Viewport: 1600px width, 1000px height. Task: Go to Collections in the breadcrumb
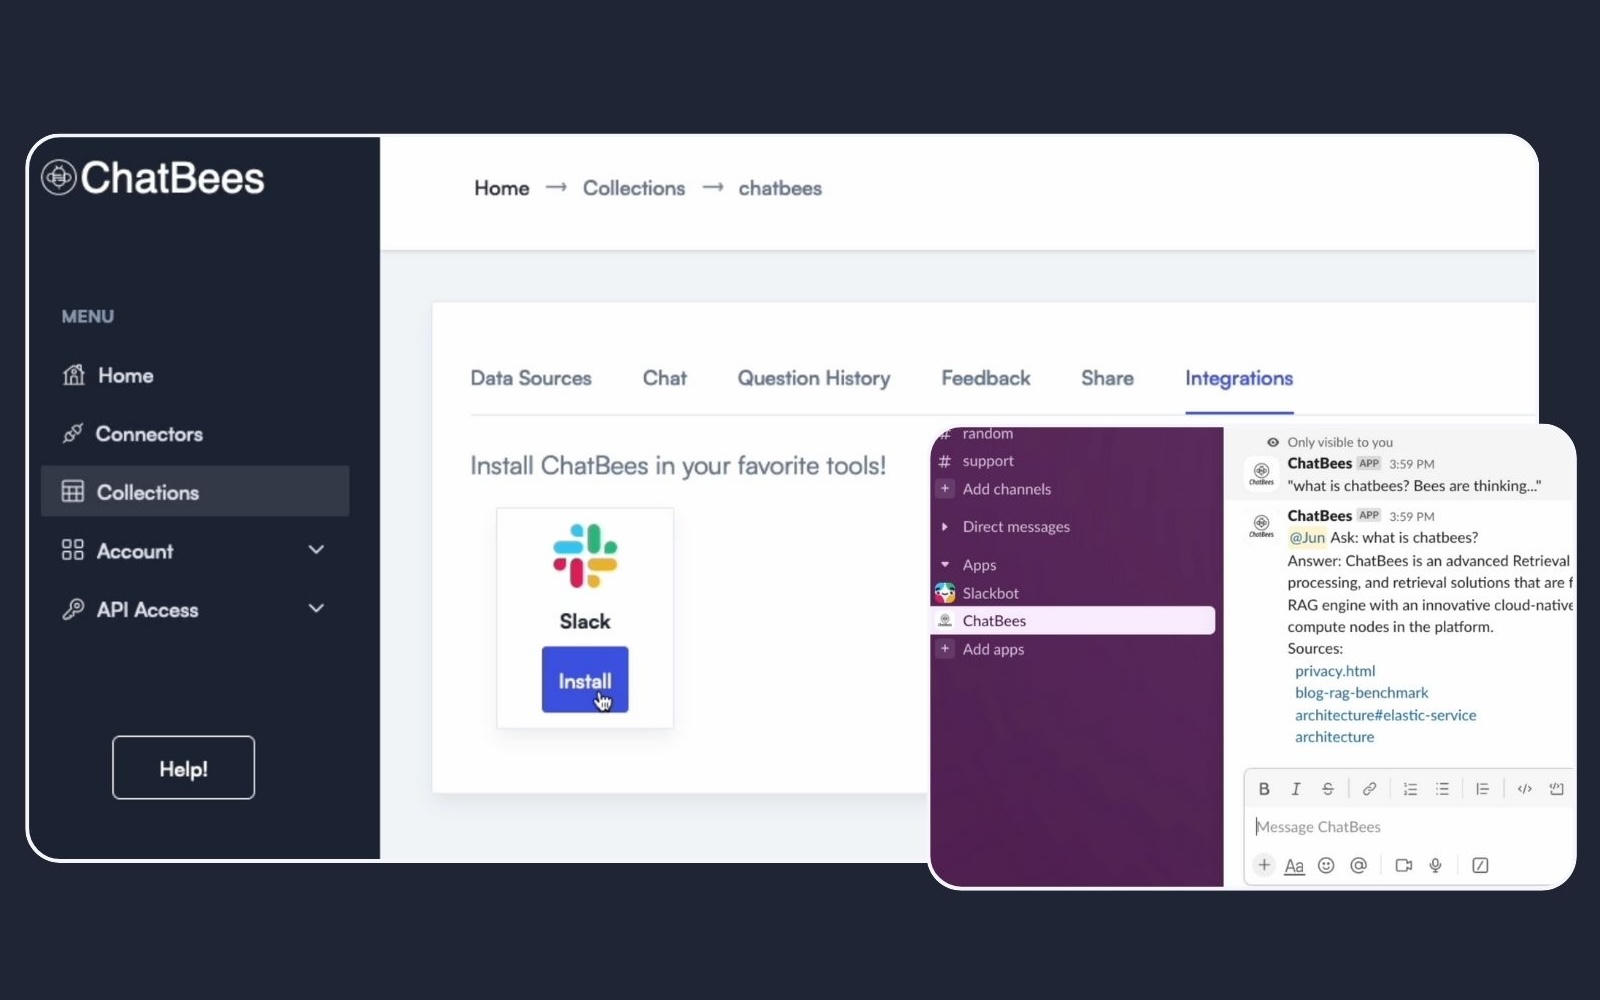click(x=634, y=188)
